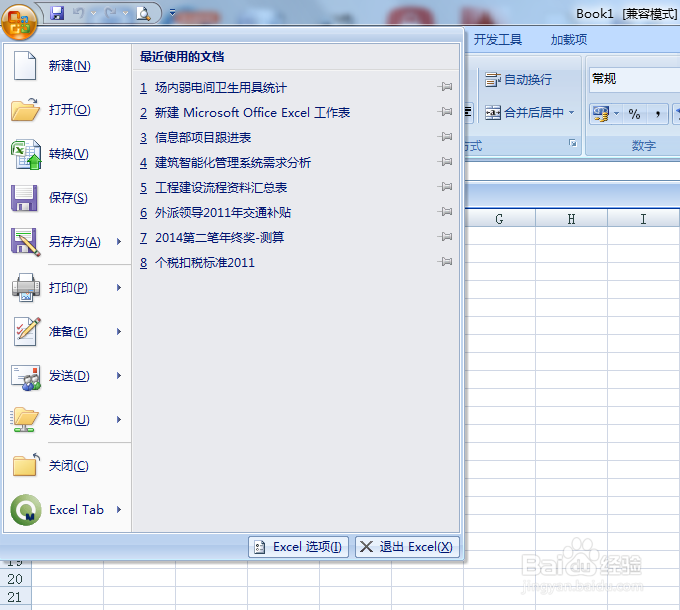
Task: Open the accounting number format dropdown arrow
Action: 616,114
